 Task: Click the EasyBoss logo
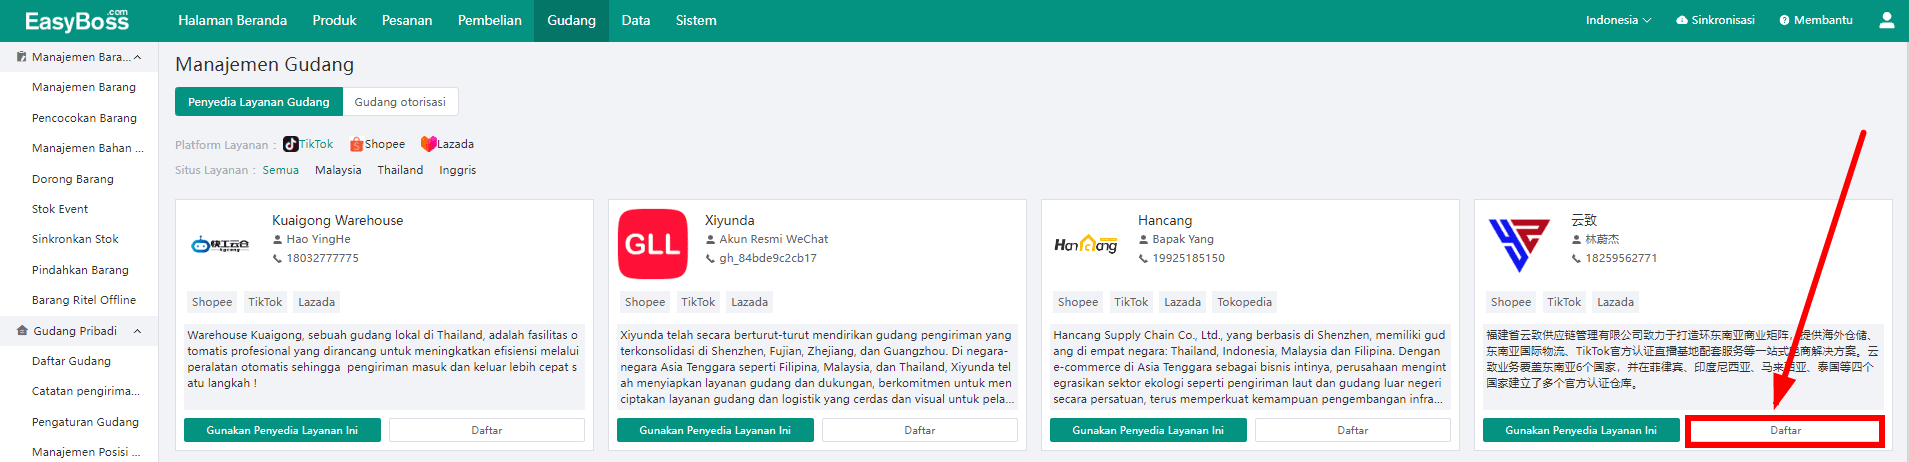(x=77, y=20)
